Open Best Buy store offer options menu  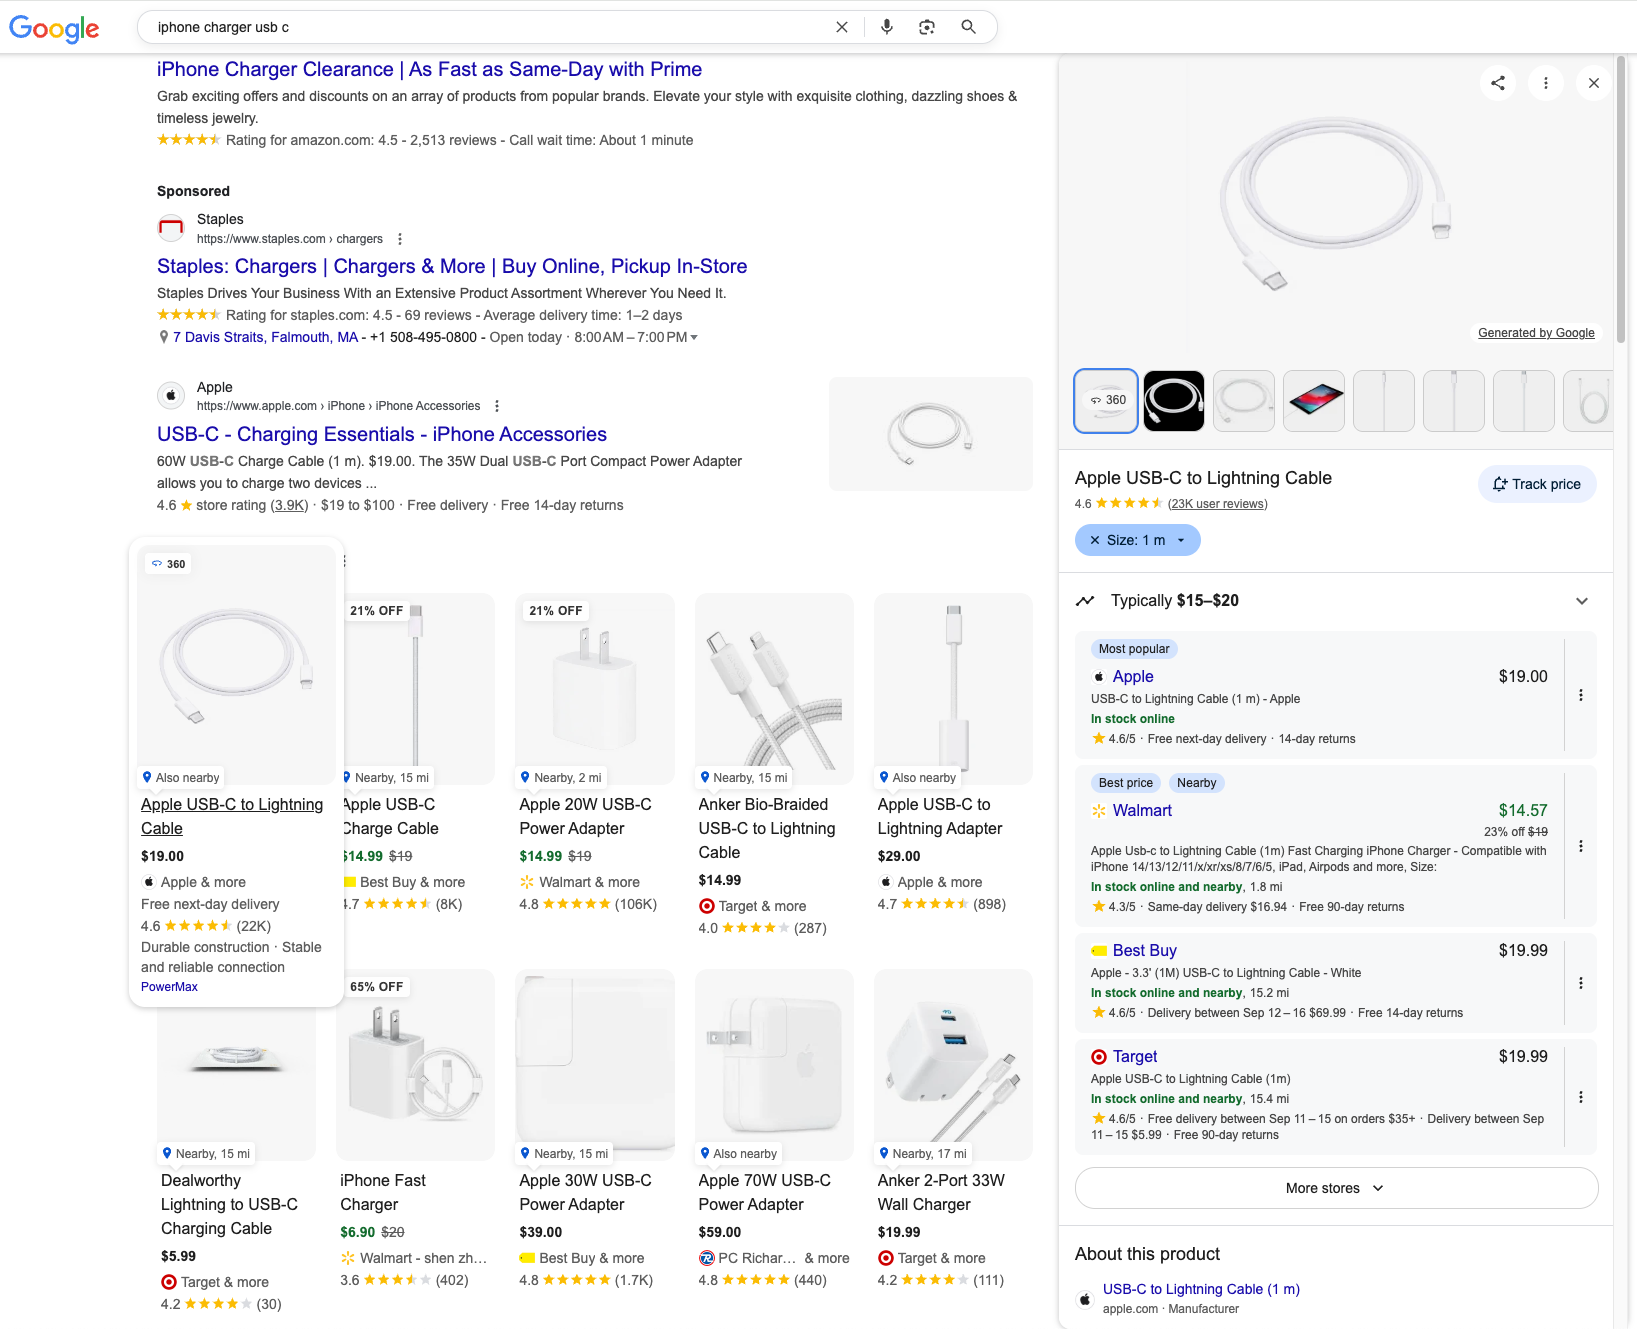click(1581, 983)
